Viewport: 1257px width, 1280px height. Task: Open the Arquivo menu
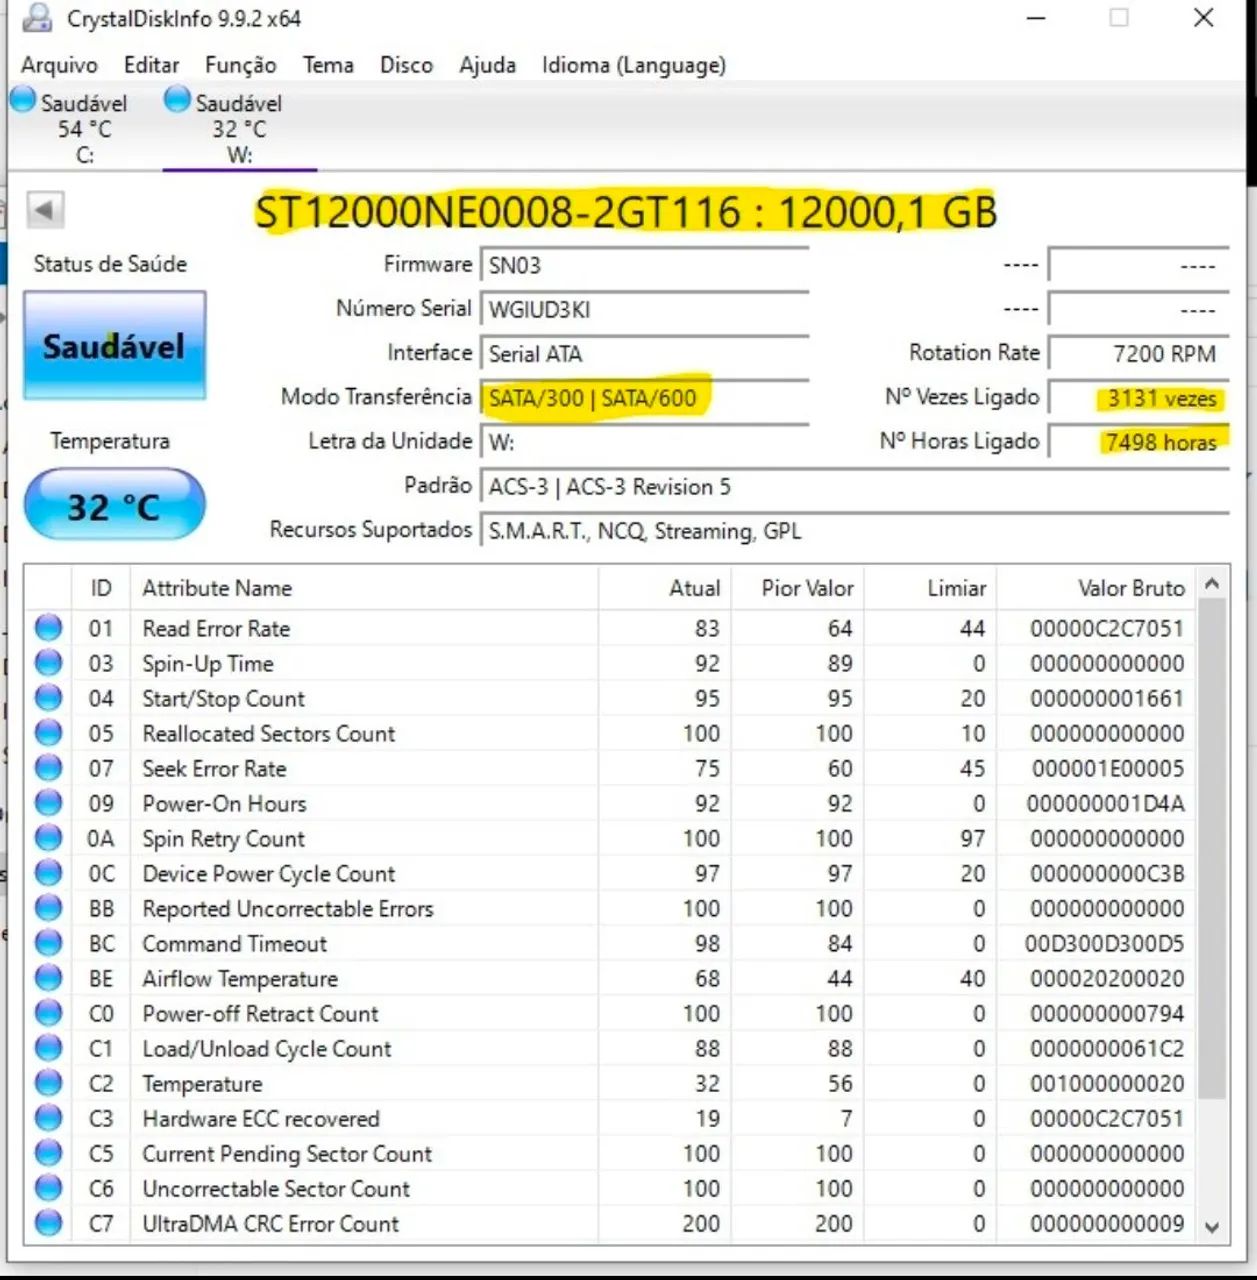(60, 65)
